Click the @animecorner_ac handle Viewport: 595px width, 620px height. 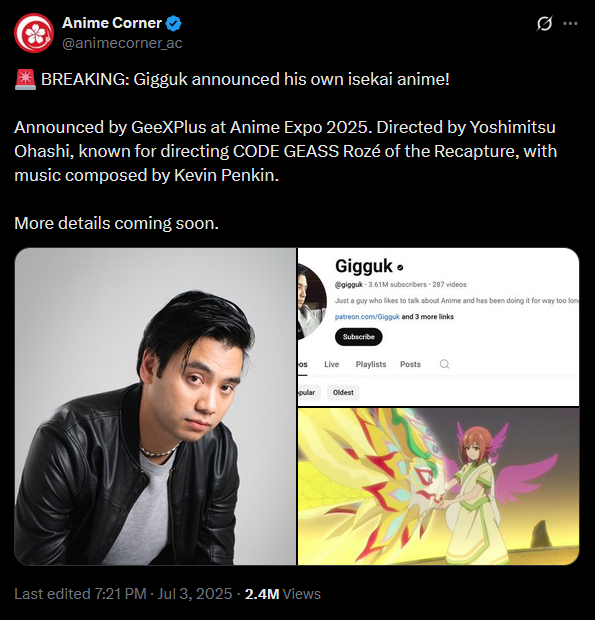point(122,43)
